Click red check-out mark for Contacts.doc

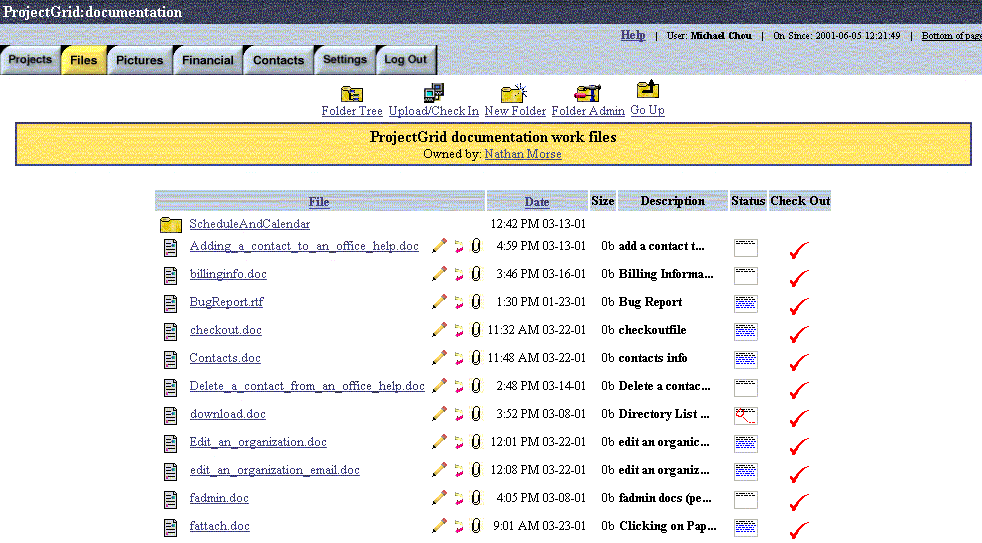(799, 361)
